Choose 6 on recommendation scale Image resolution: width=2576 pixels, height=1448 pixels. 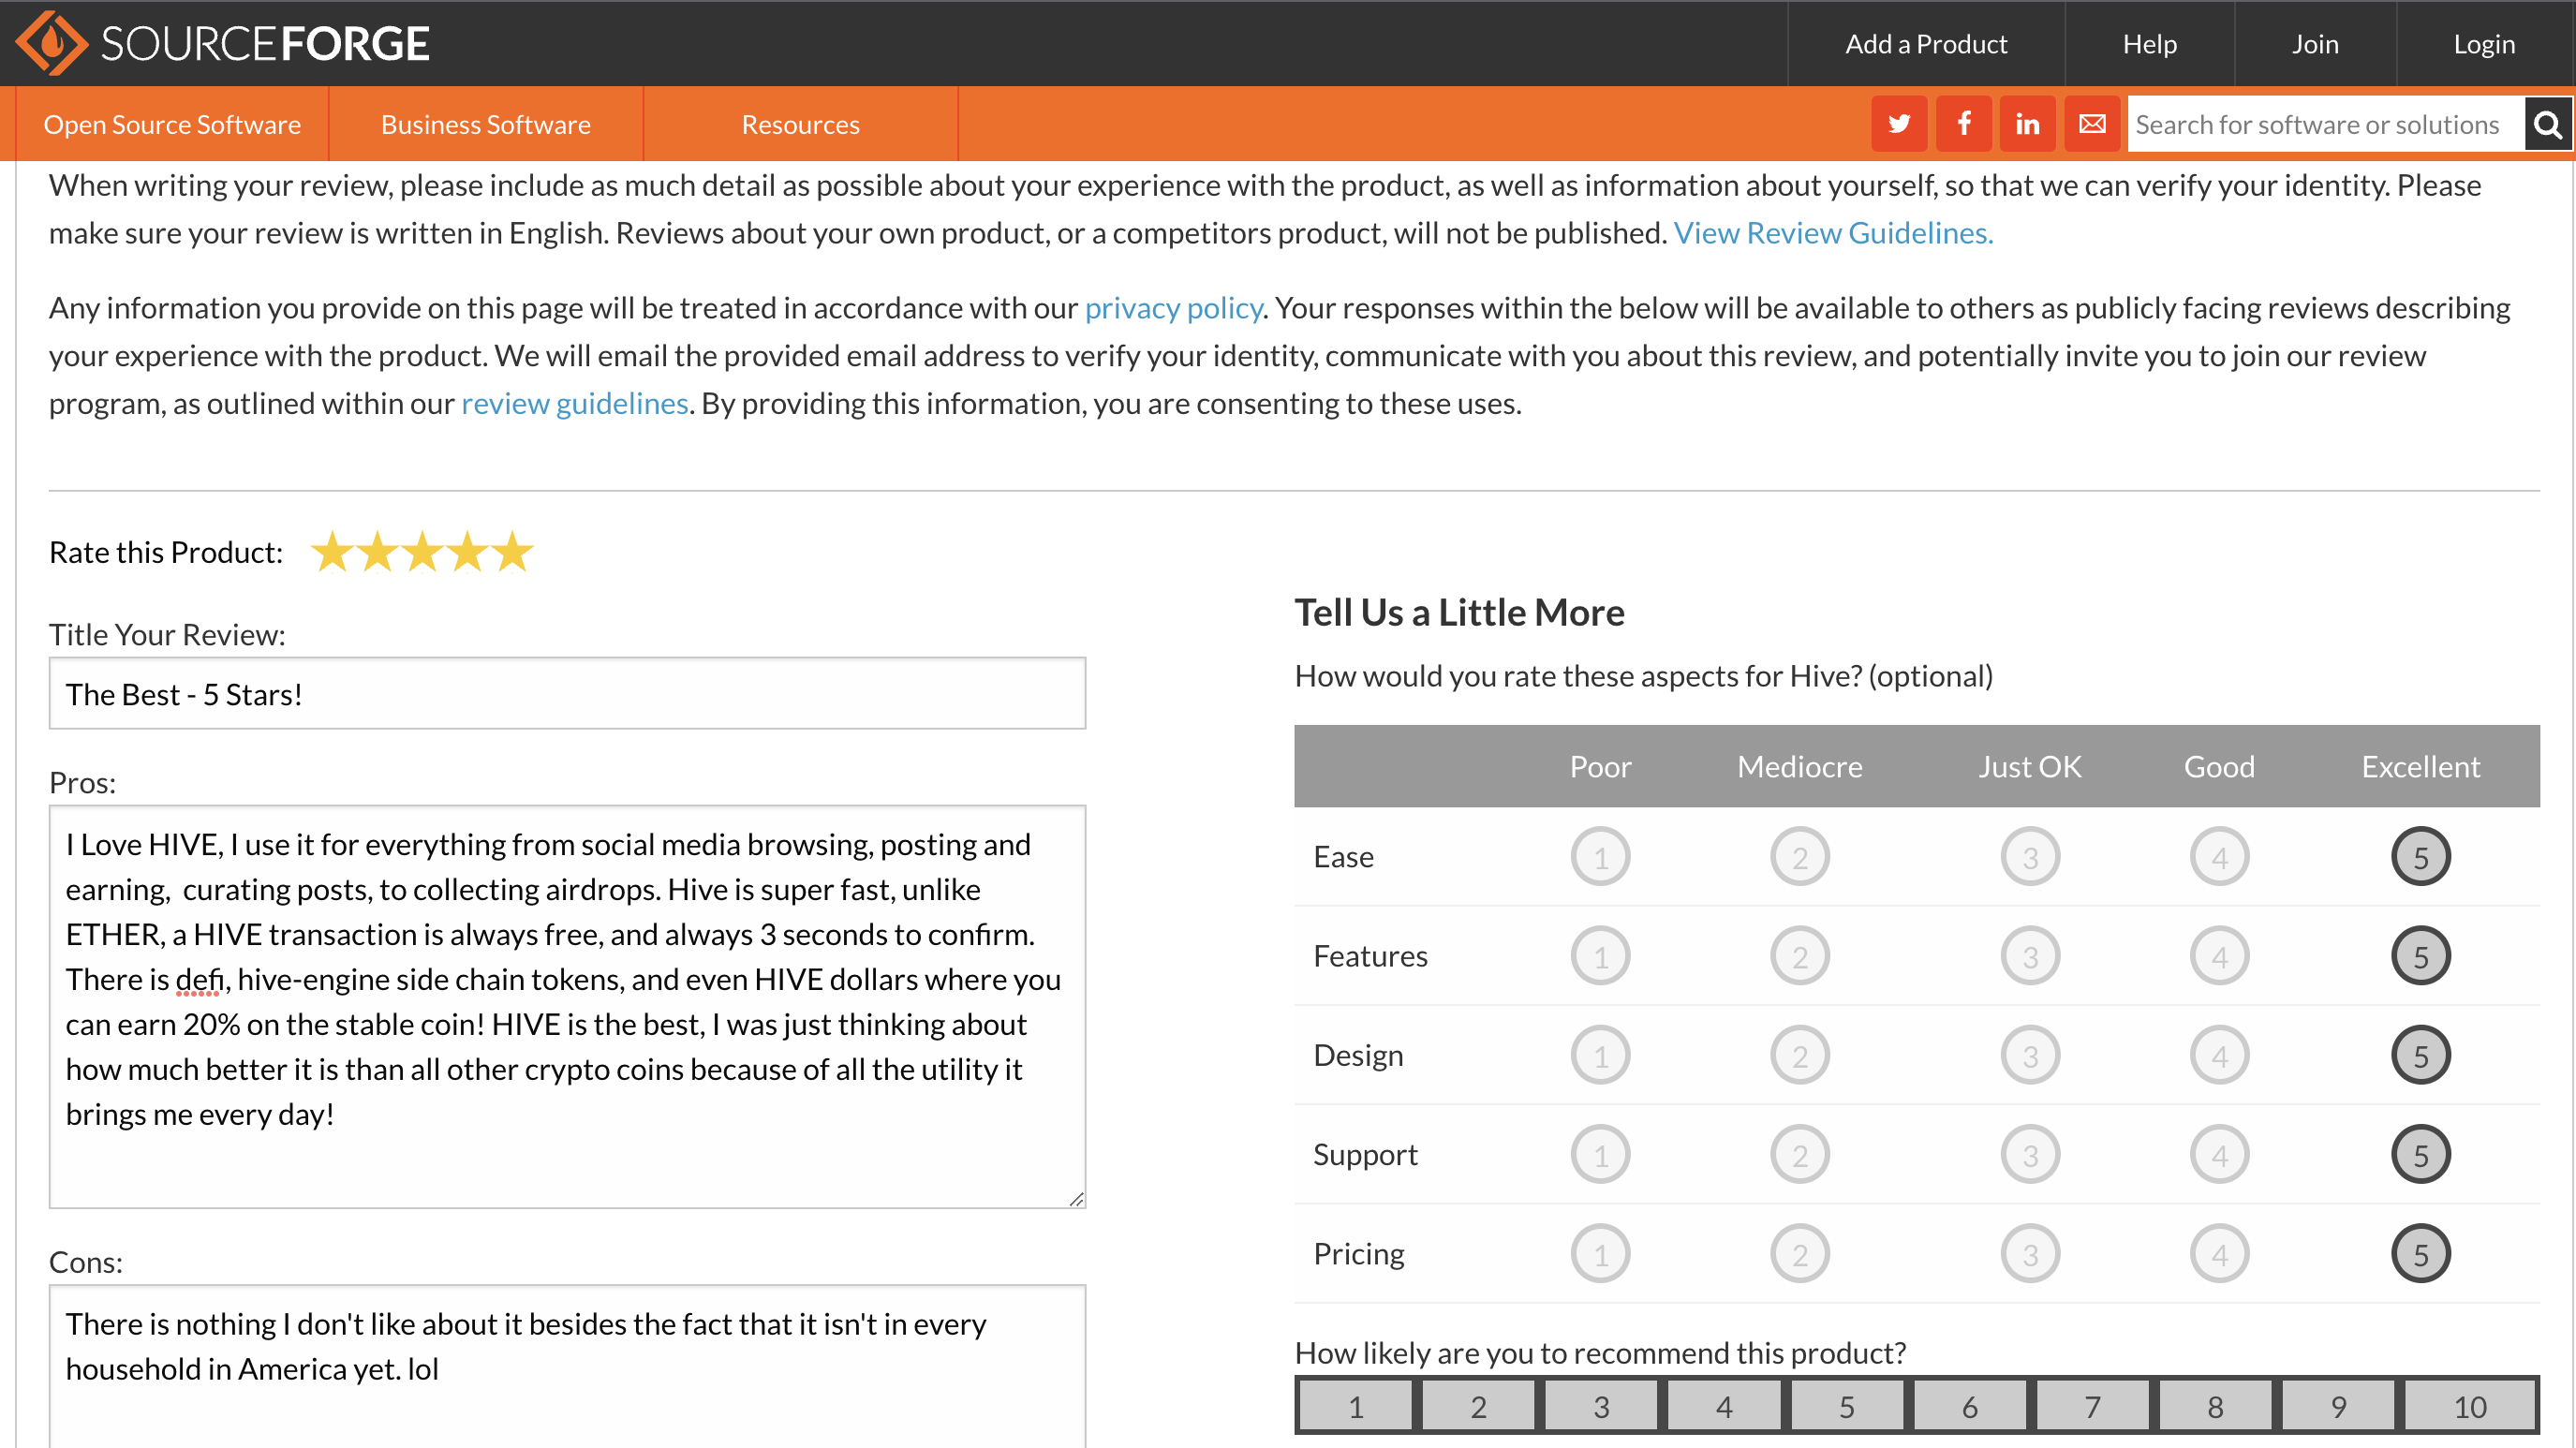tap(1970, 1406)
